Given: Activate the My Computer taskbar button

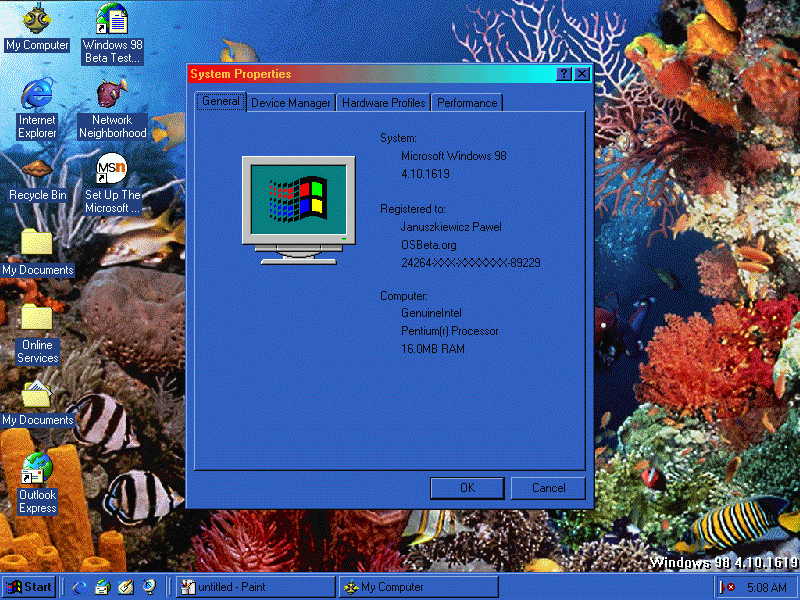Looking at the screenshot, I should (418, 587).
